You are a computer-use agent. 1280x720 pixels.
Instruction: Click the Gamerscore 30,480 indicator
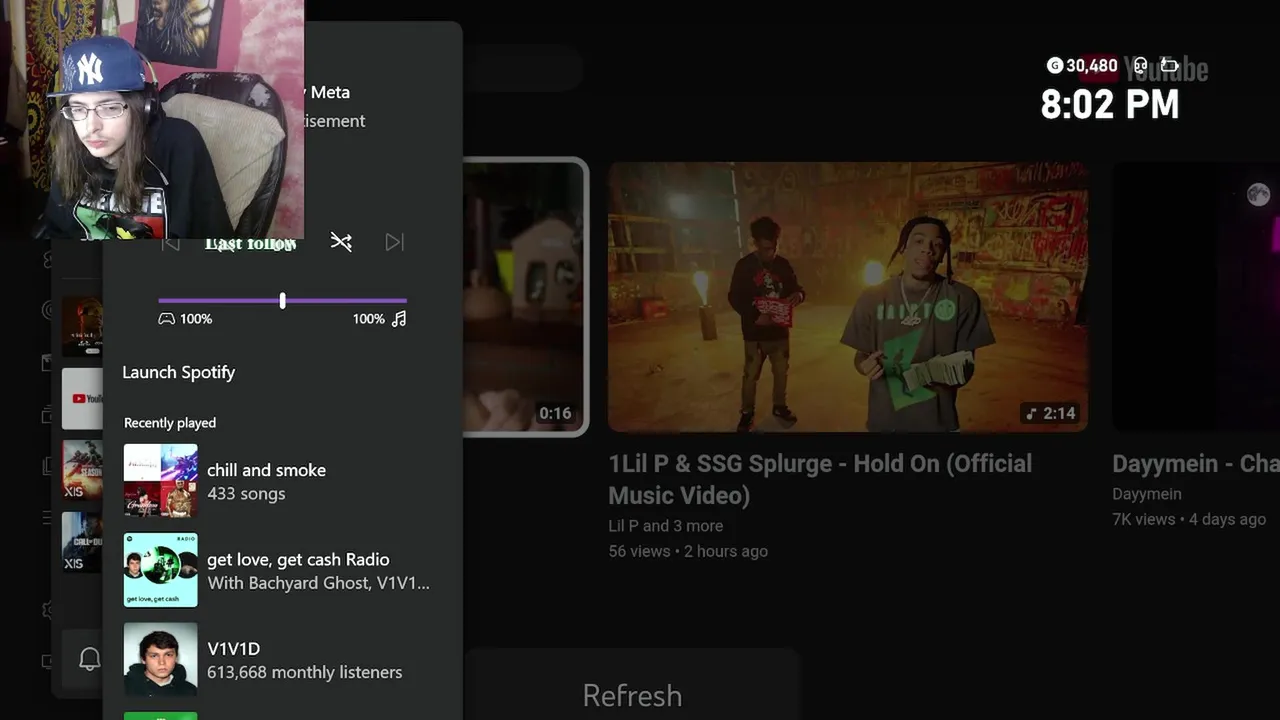coord(1082,66)
